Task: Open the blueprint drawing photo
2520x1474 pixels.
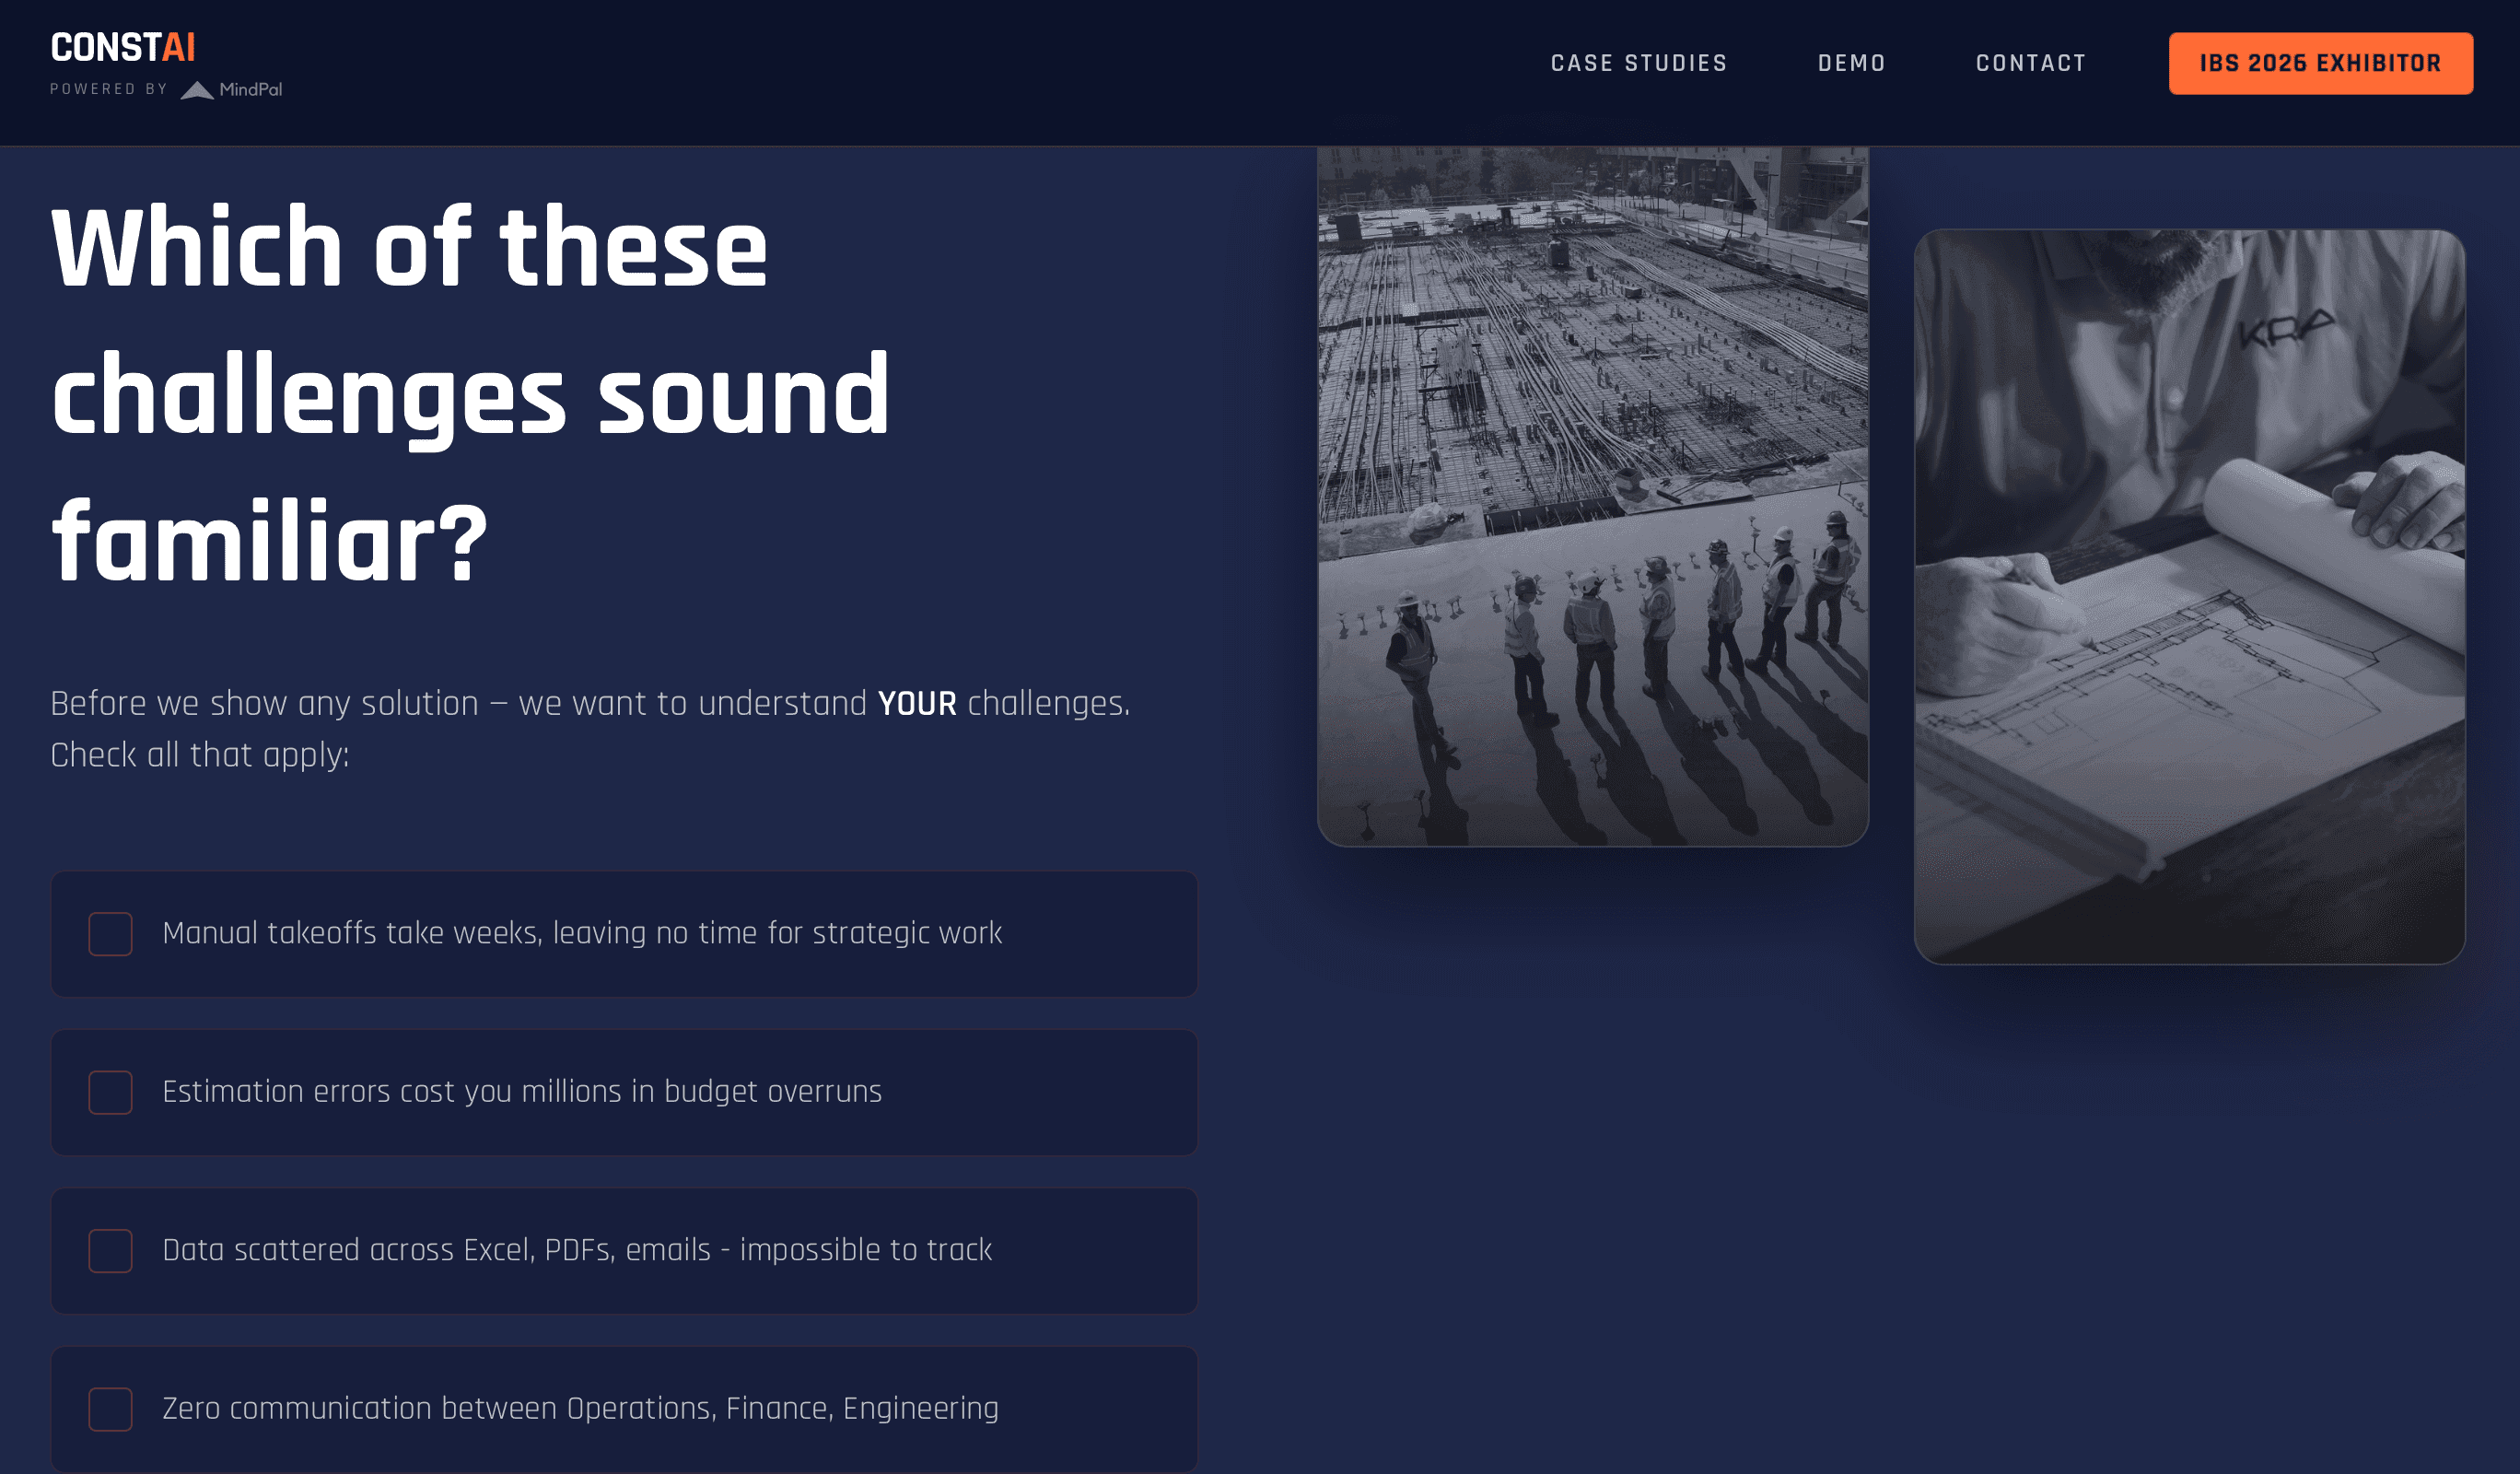Action: click(2188, 596)
